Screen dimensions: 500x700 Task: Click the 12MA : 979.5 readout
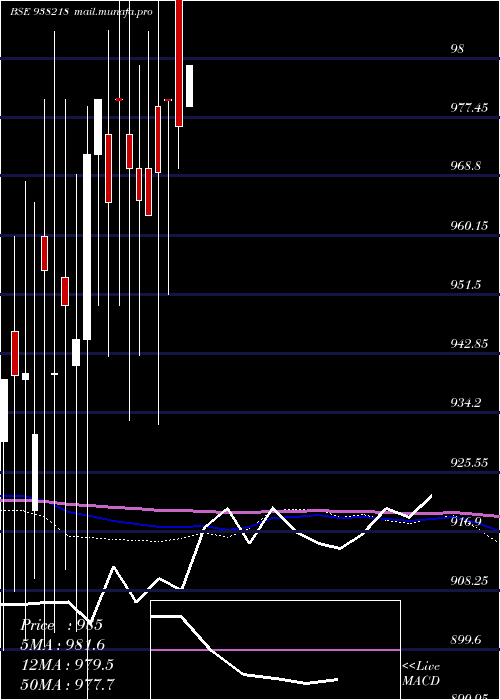(67, 664)
